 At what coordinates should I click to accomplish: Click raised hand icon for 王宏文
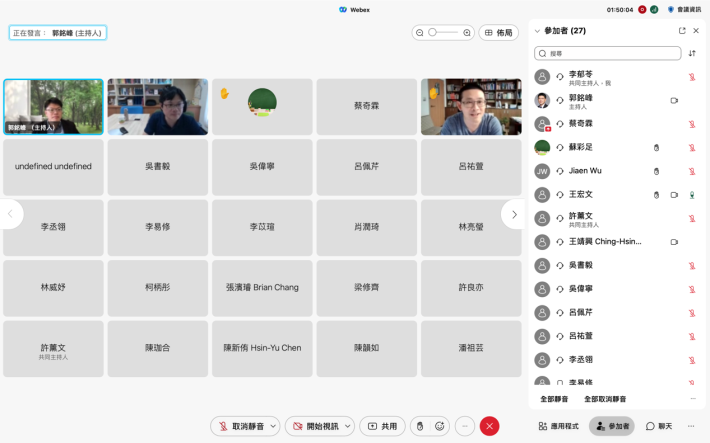tap(656, 195)
